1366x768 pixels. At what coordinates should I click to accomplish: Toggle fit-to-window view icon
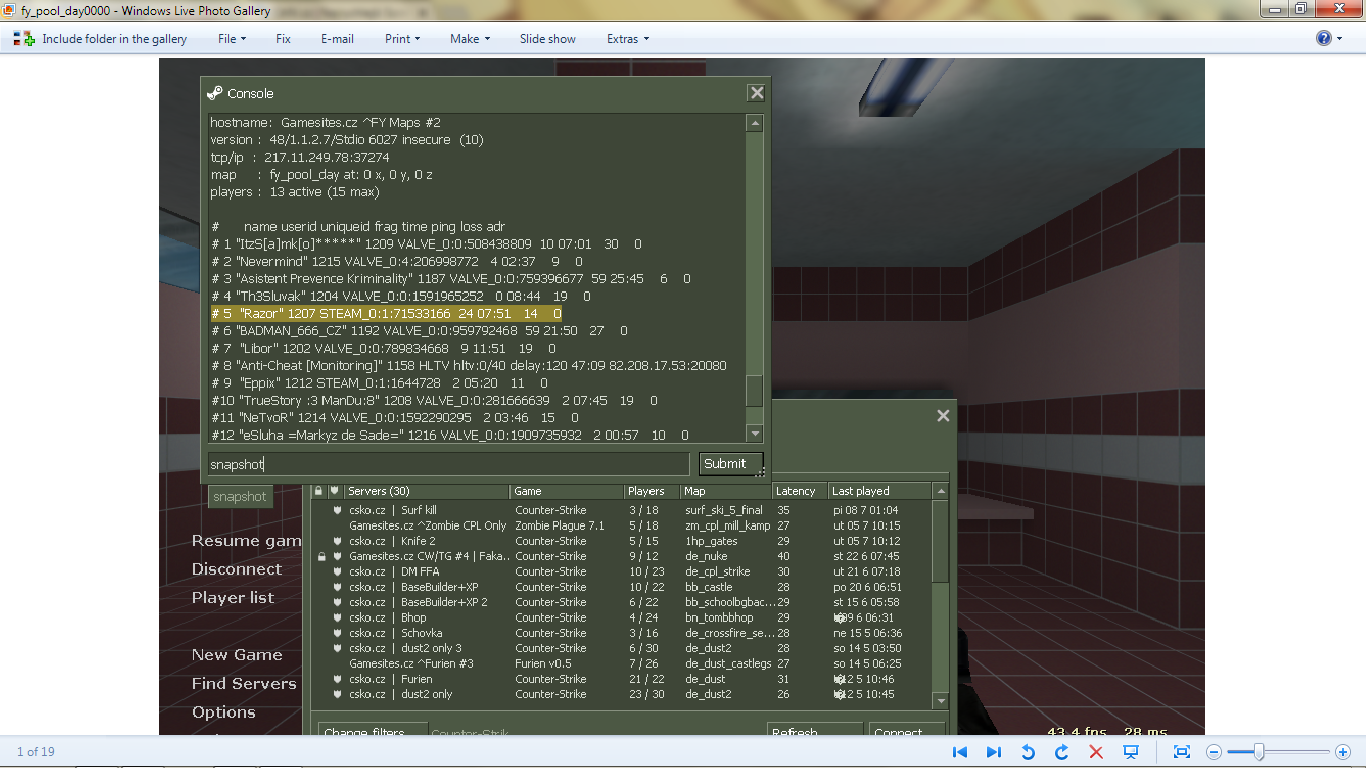[x=1181, y=752]
